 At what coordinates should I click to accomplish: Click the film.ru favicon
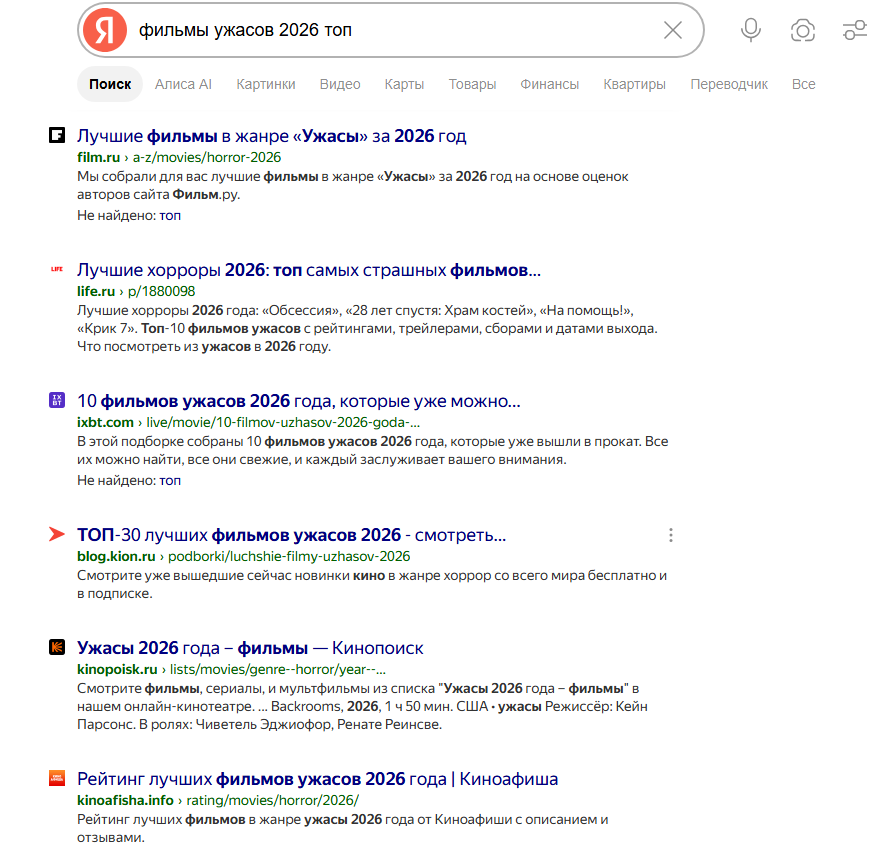coord(57,135)
